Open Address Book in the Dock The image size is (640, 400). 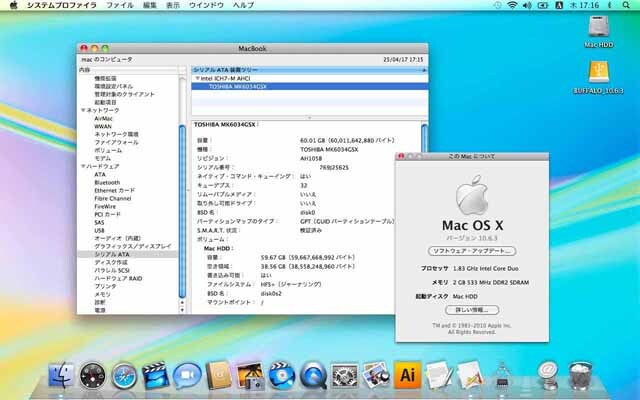pyautogui.click(x=219, y=375)
